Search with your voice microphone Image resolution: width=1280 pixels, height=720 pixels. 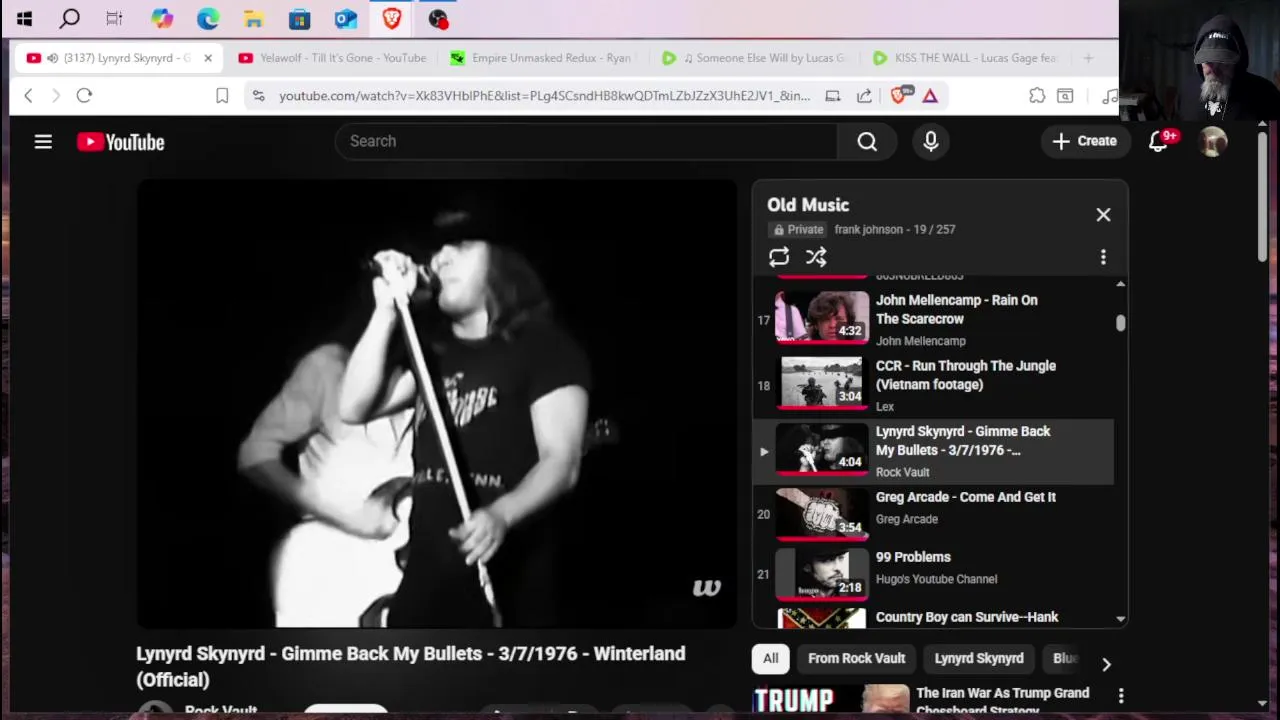coord(931,141)
